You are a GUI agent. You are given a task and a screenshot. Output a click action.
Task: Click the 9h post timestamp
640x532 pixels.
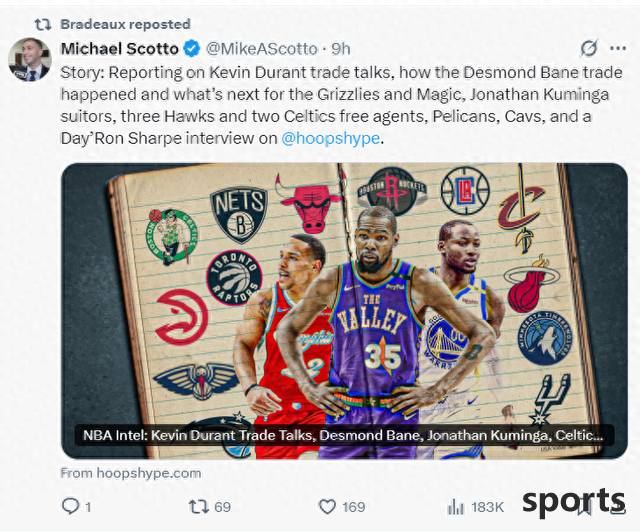point(341,49)
